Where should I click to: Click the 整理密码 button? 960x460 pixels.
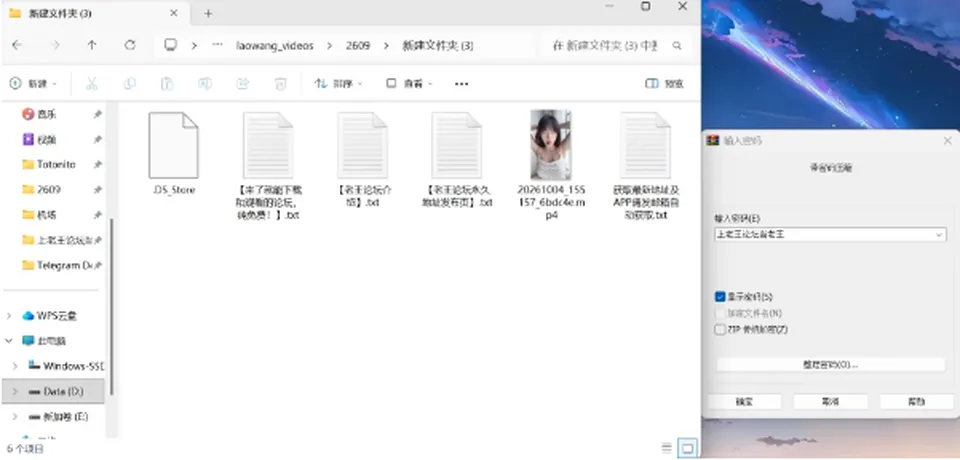pyautogui.click(x=830, y=364)
